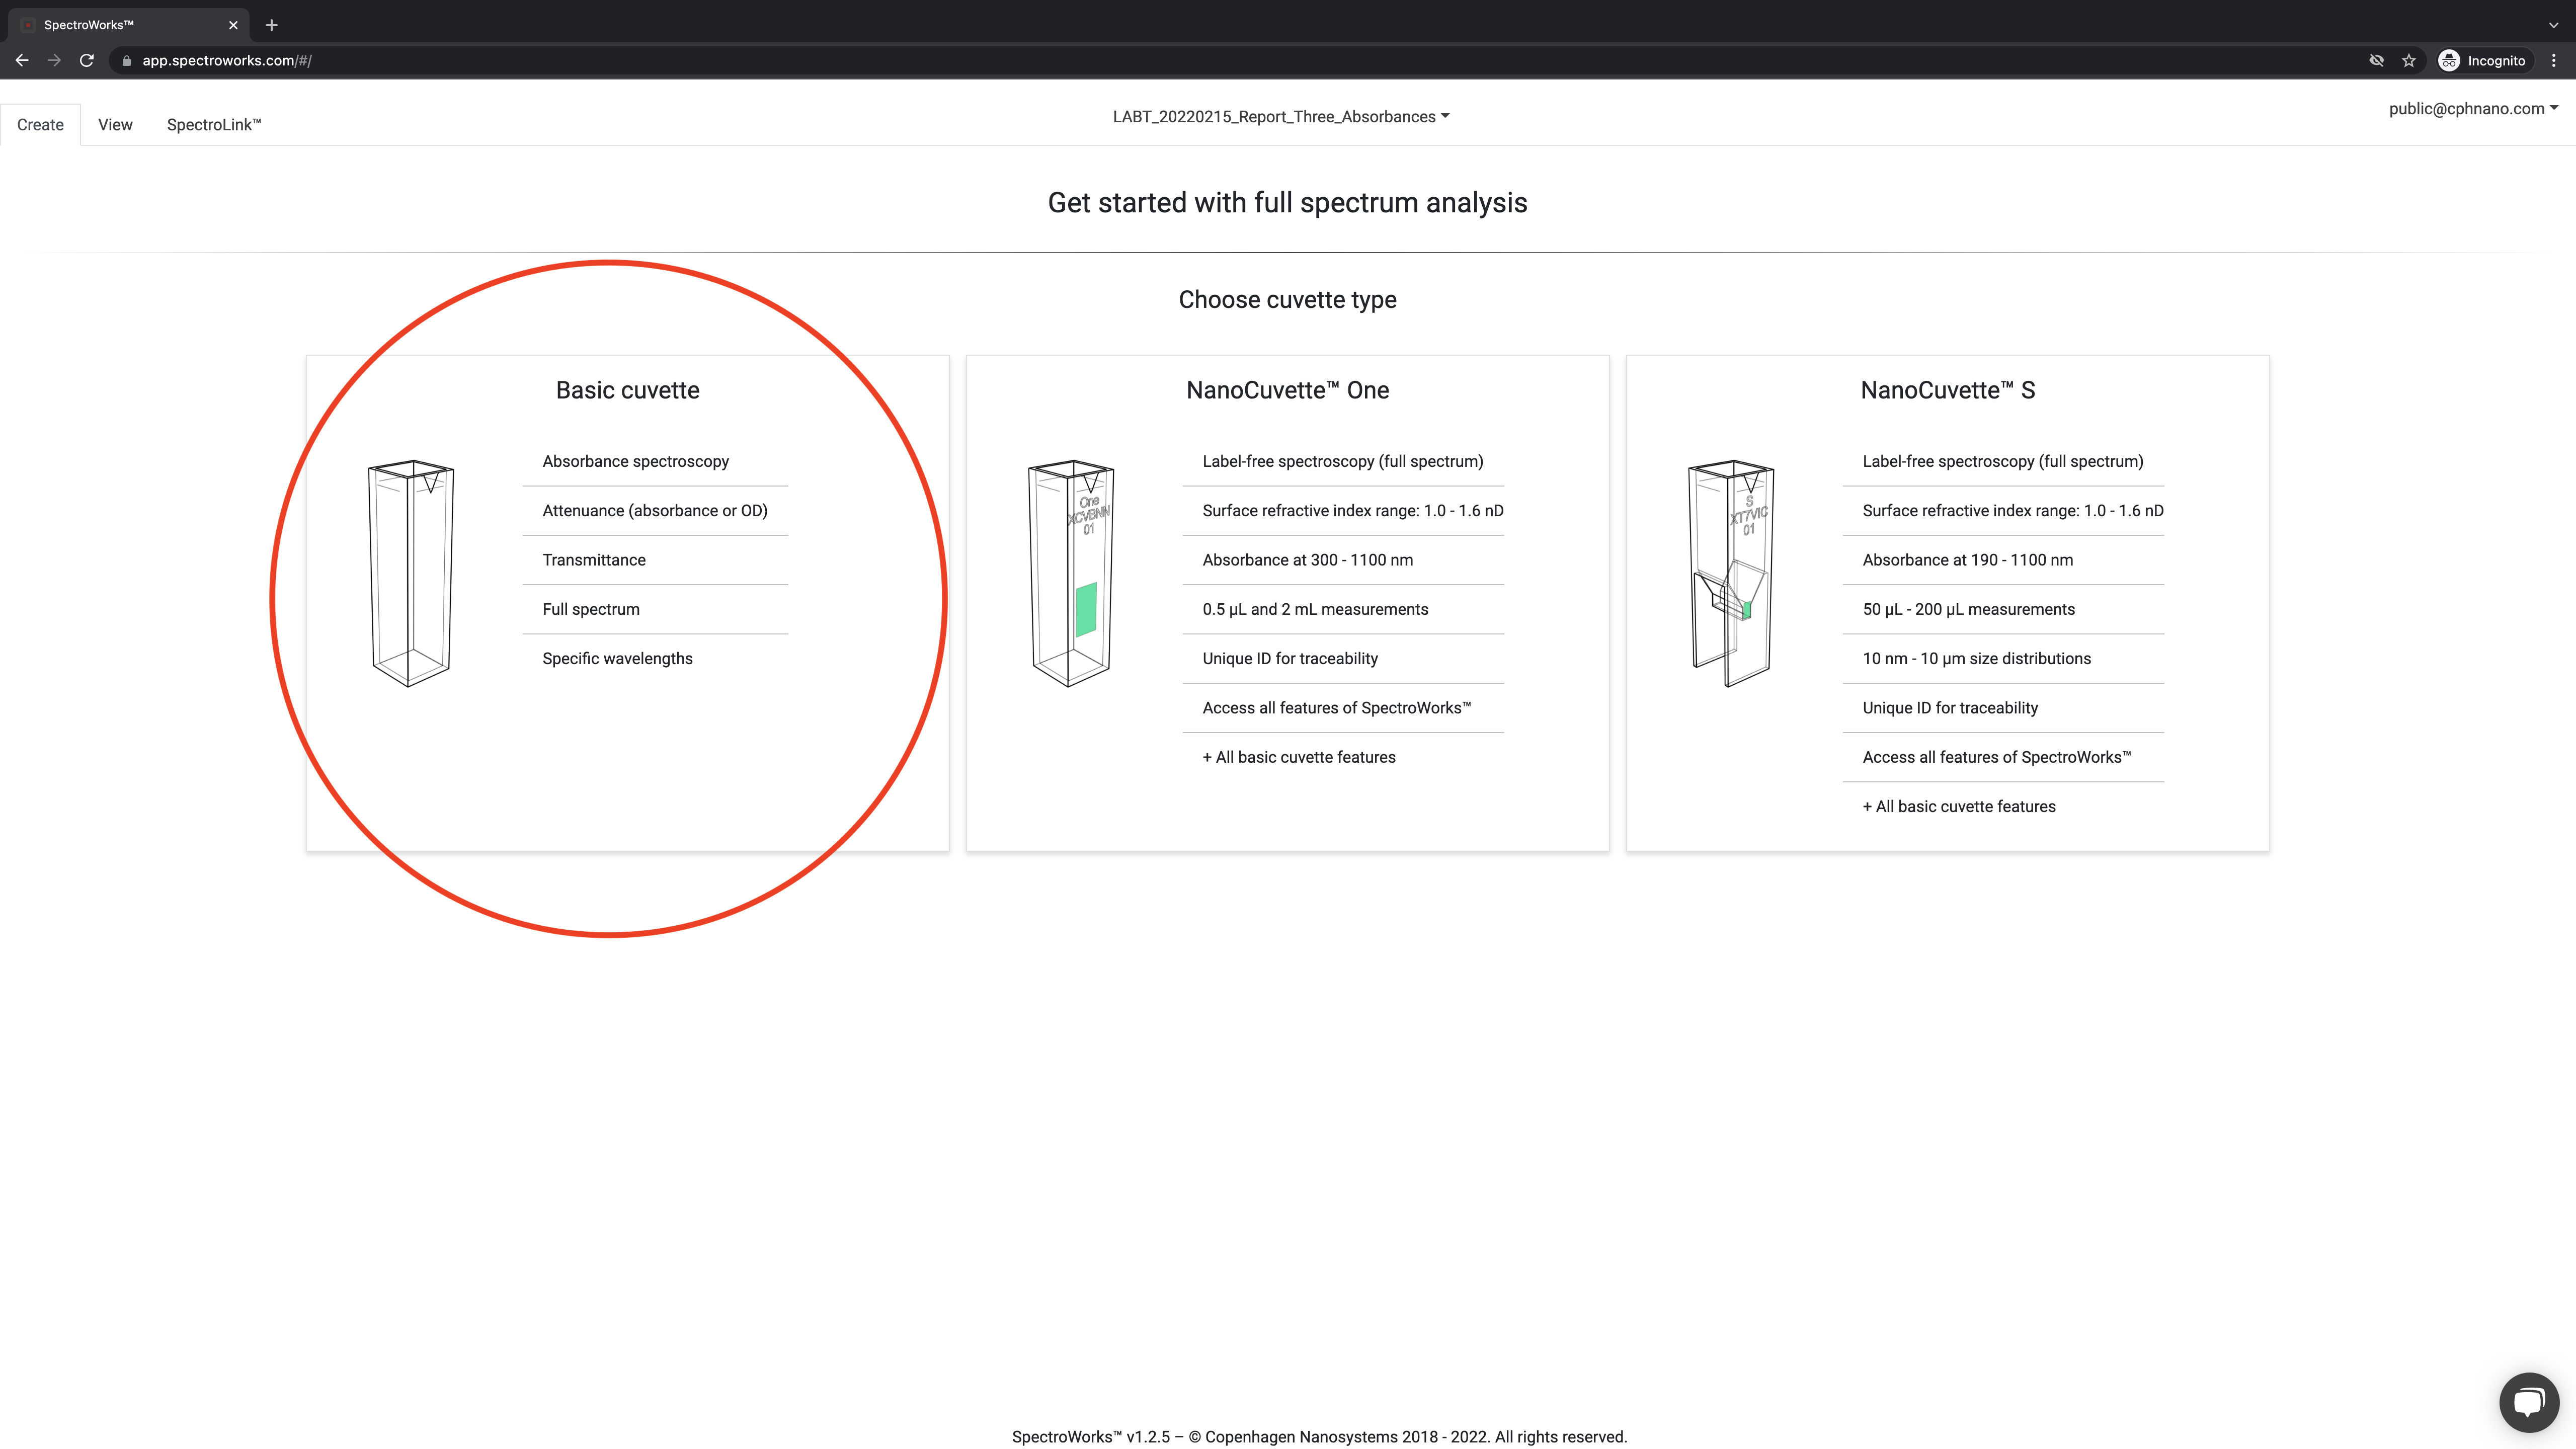The height and width of the screenshot is (1449, 2576).
Task: Switch to the Create tab
Action: [40, 125]
